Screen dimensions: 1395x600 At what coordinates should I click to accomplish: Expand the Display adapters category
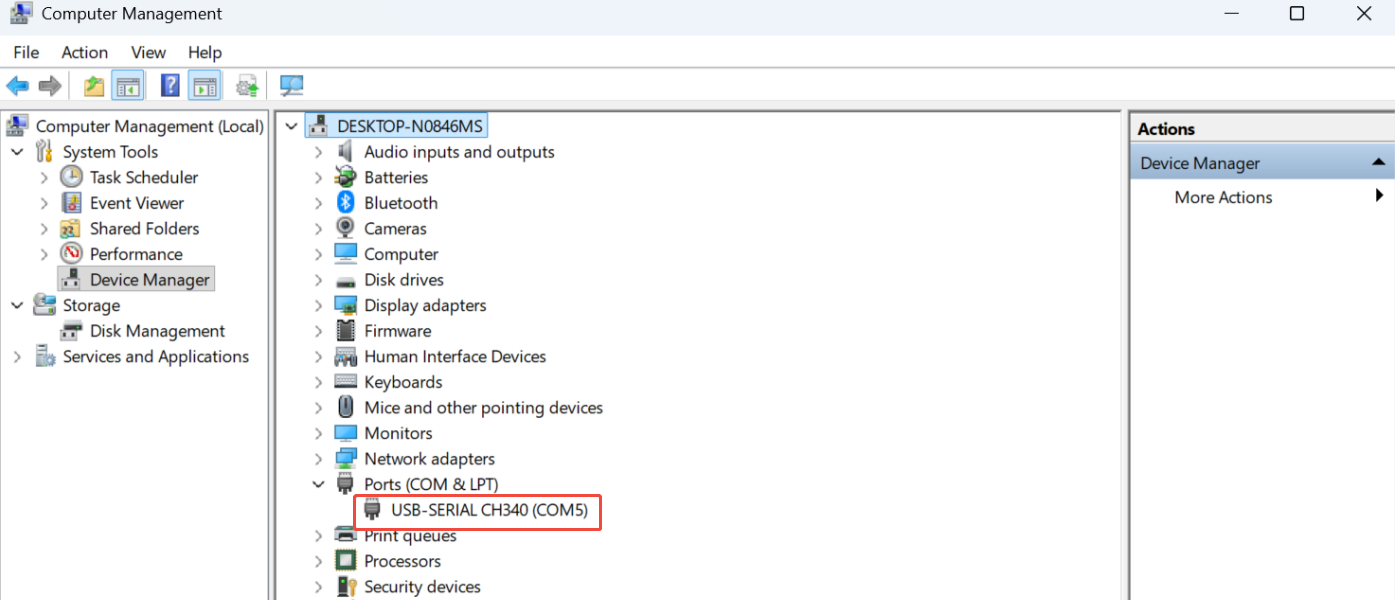click(x=319, y=306)
